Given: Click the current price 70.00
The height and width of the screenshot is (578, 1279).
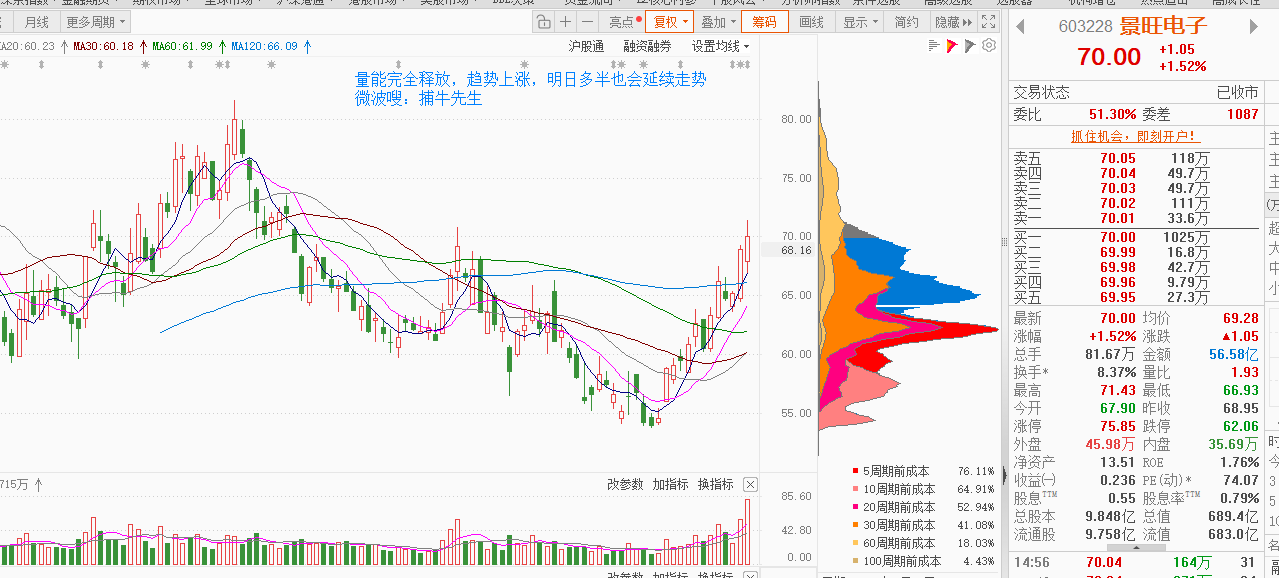Looking at the screenshot, I should click(1109, 57).
